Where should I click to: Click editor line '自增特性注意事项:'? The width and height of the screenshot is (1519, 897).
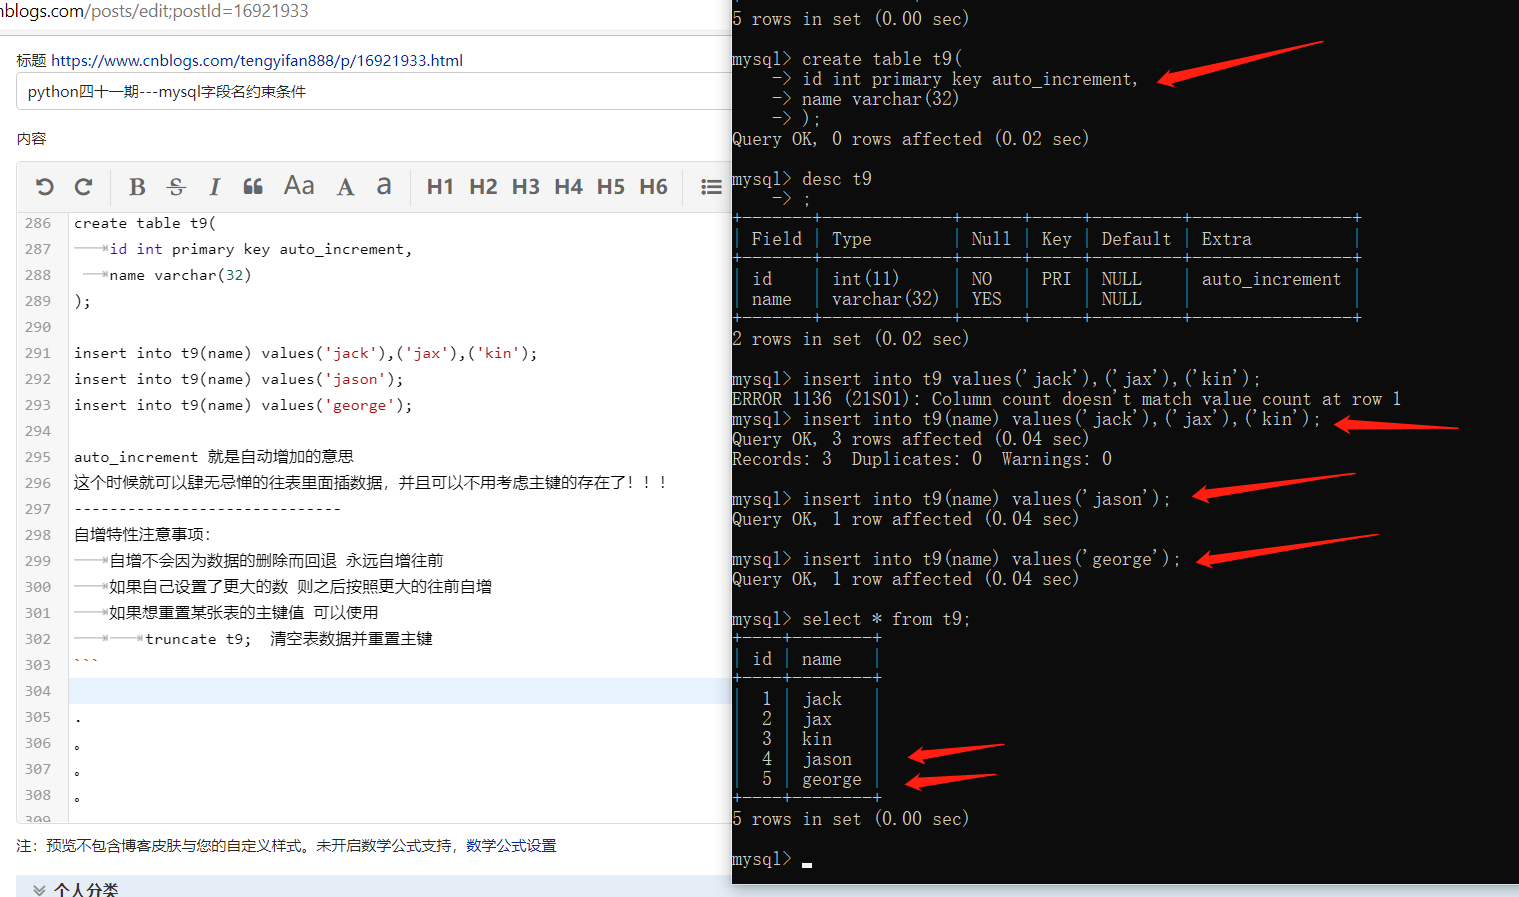click(143, 535)
